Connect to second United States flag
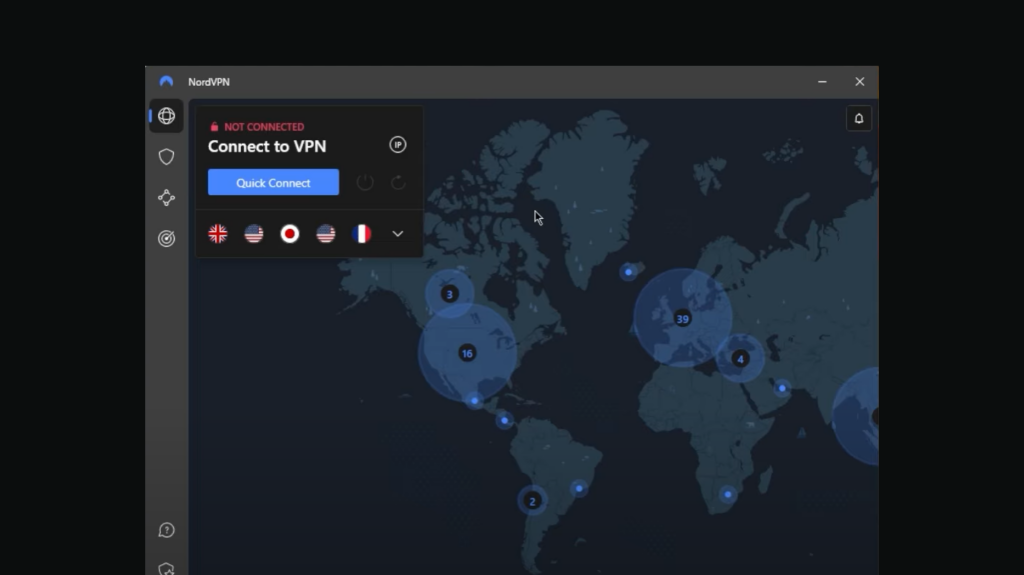This screenshot has width=1024, height=575. pyautogui.click(x=325, y=233)
